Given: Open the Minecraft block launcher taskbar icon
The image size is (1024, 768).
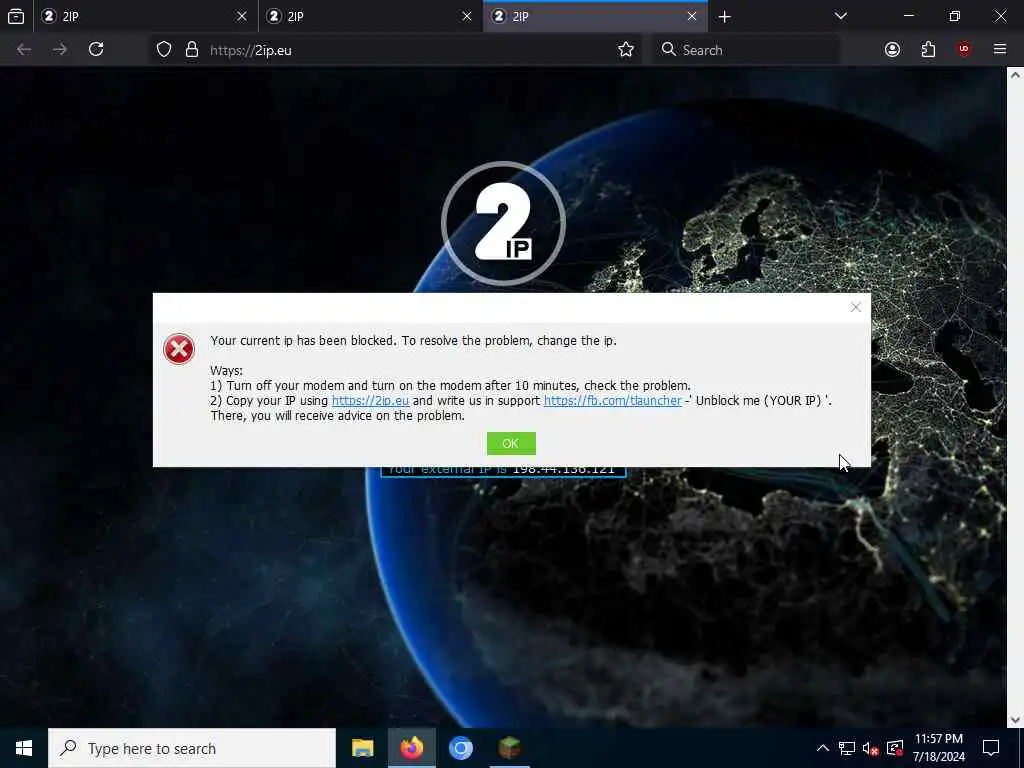Looking at the screenshot, I should 509,748.
